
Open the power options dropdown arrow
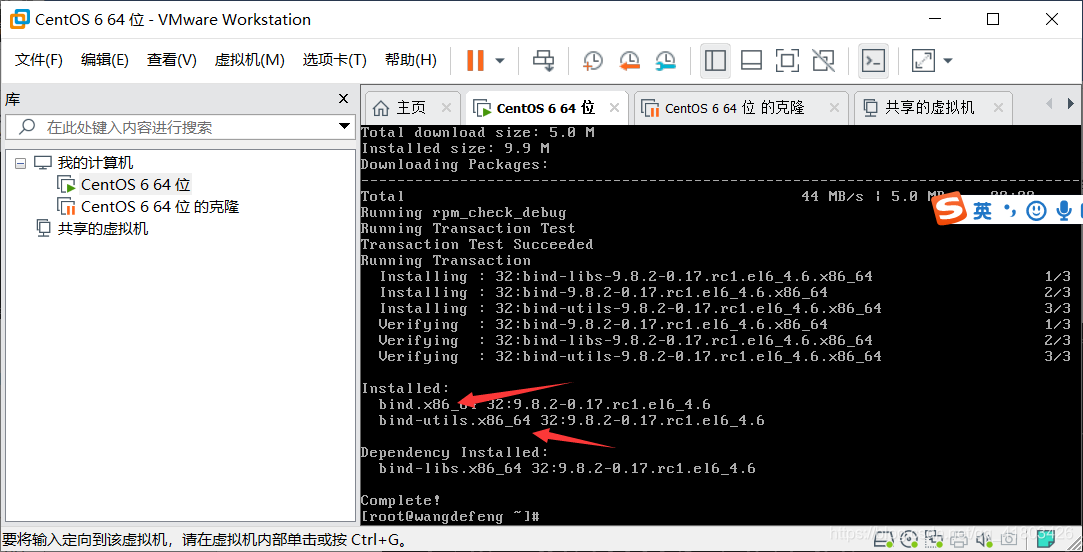pos(500,61)
